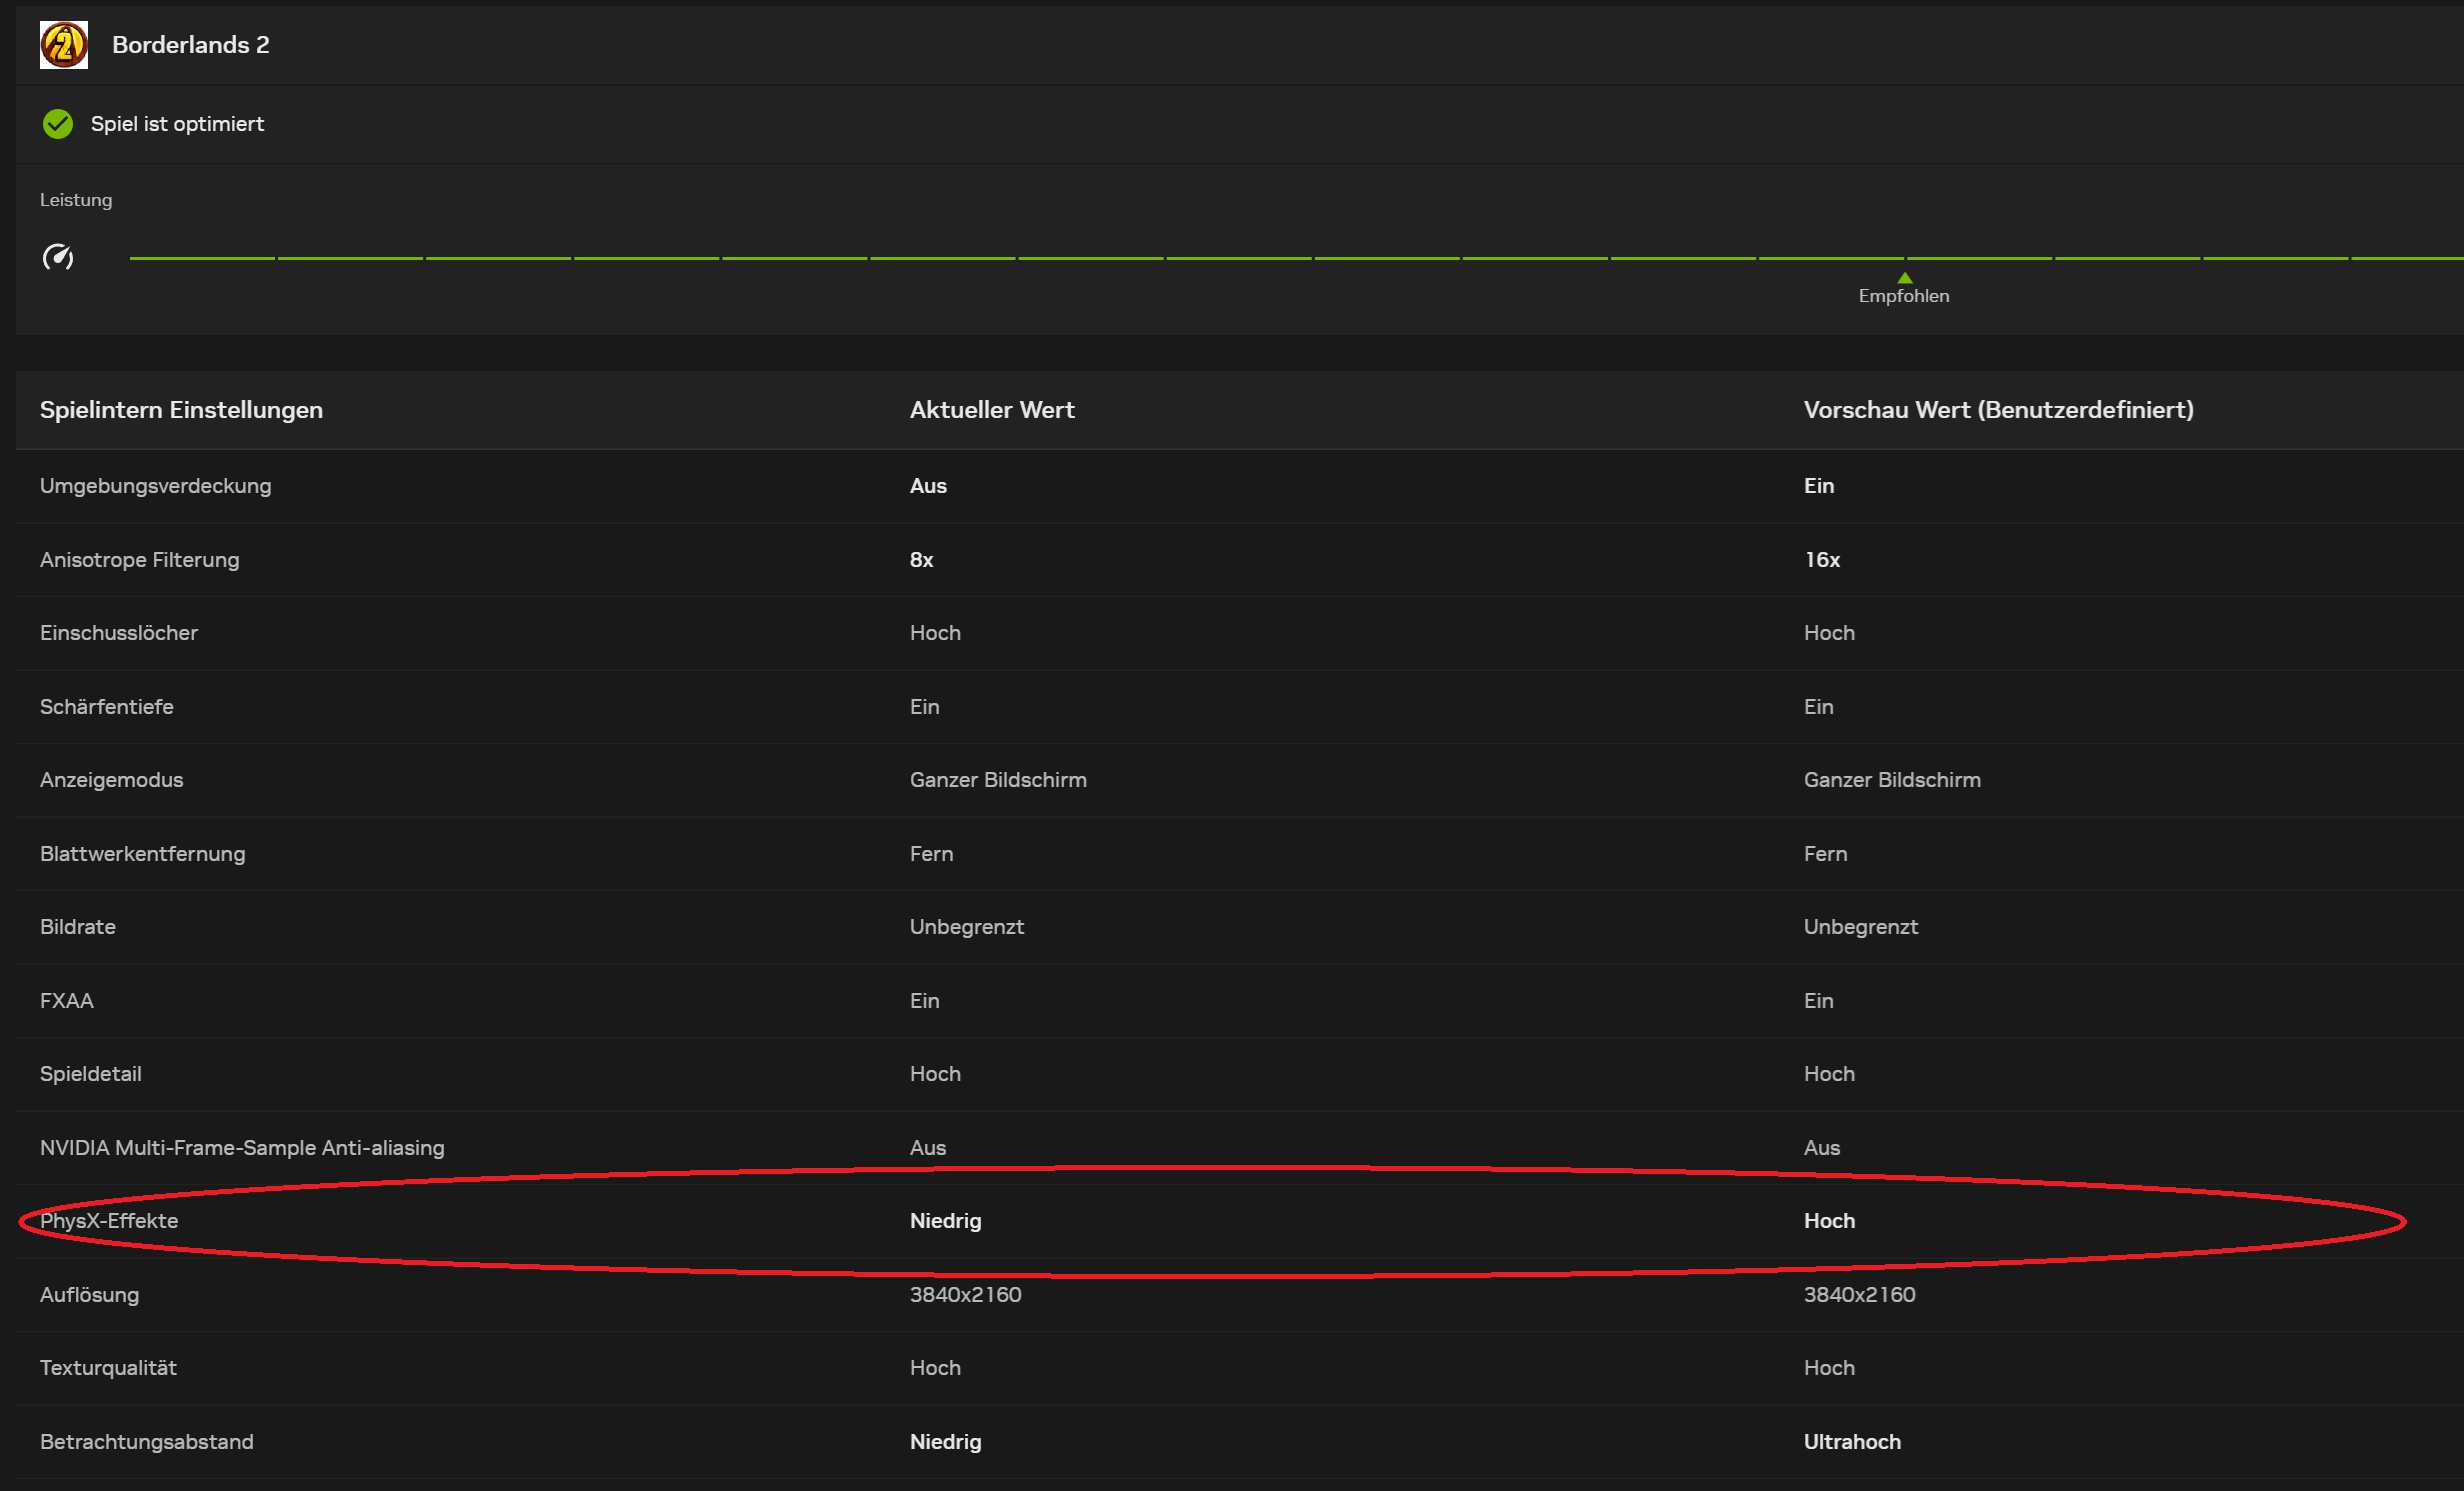The image size is (2464, 1491).
Task: Click current value 'Unbegrenzt' for Bildrate
Action: tap(967, 927)
